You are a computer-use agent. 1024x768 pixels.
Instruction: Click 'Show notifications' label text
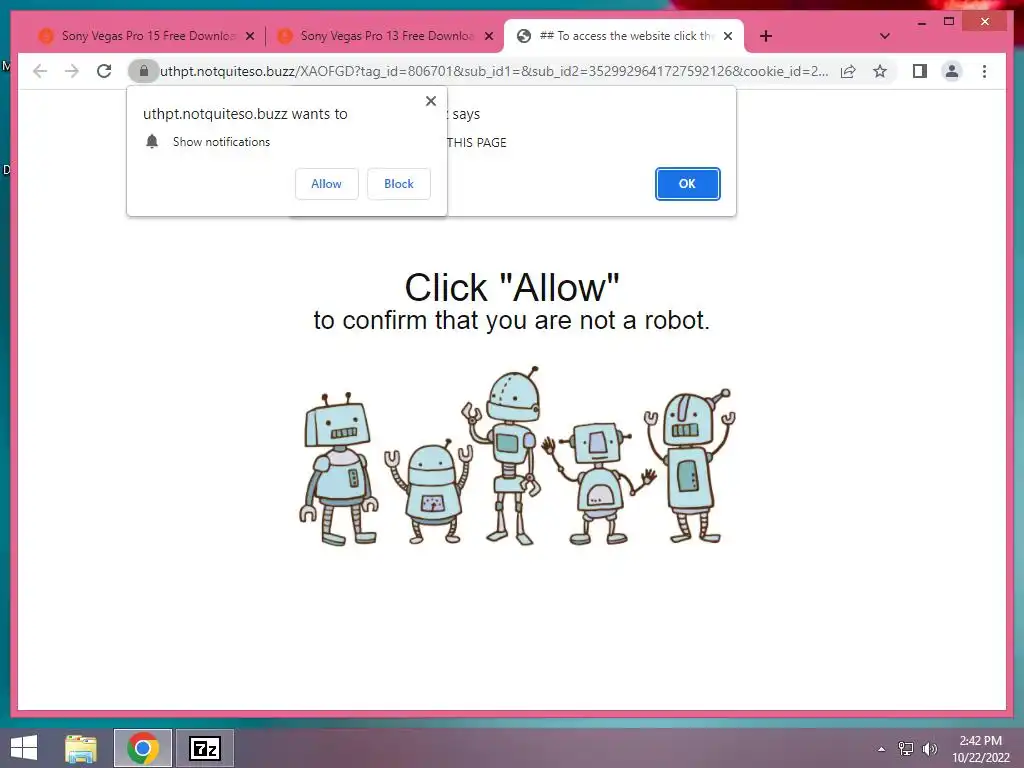pos(221,142)
